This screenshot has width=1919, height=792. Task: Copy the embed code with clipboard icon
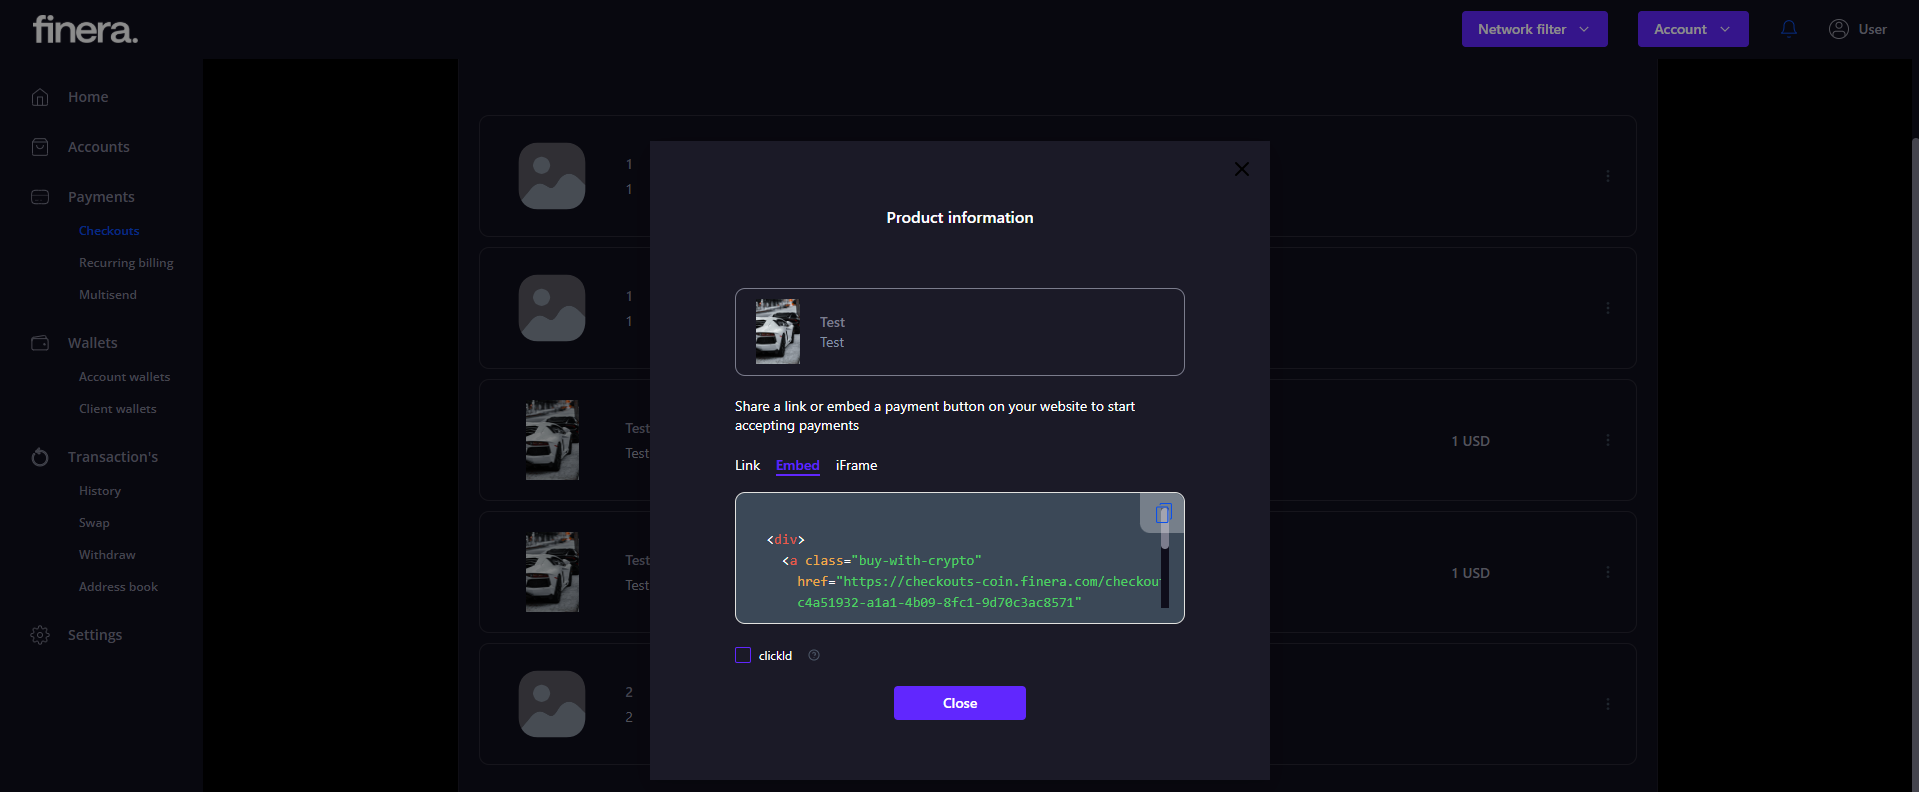[x=1162, y=514]
